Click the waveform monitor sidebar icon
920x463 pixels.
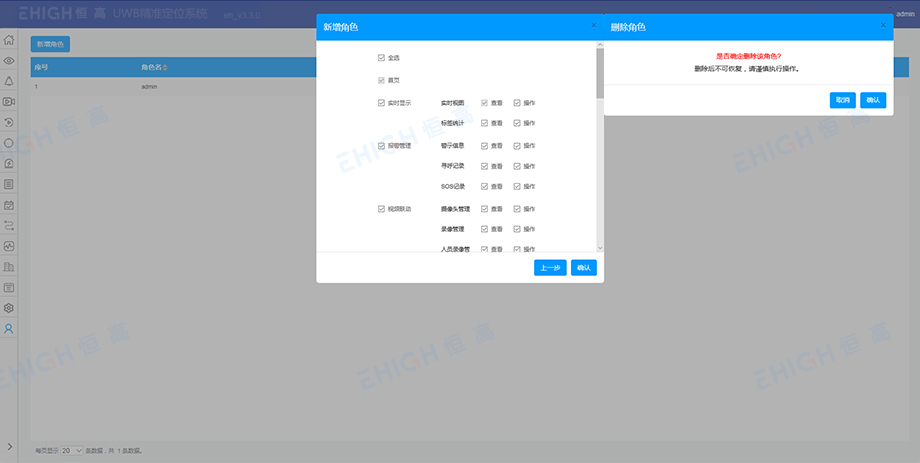tap(9, 246)
